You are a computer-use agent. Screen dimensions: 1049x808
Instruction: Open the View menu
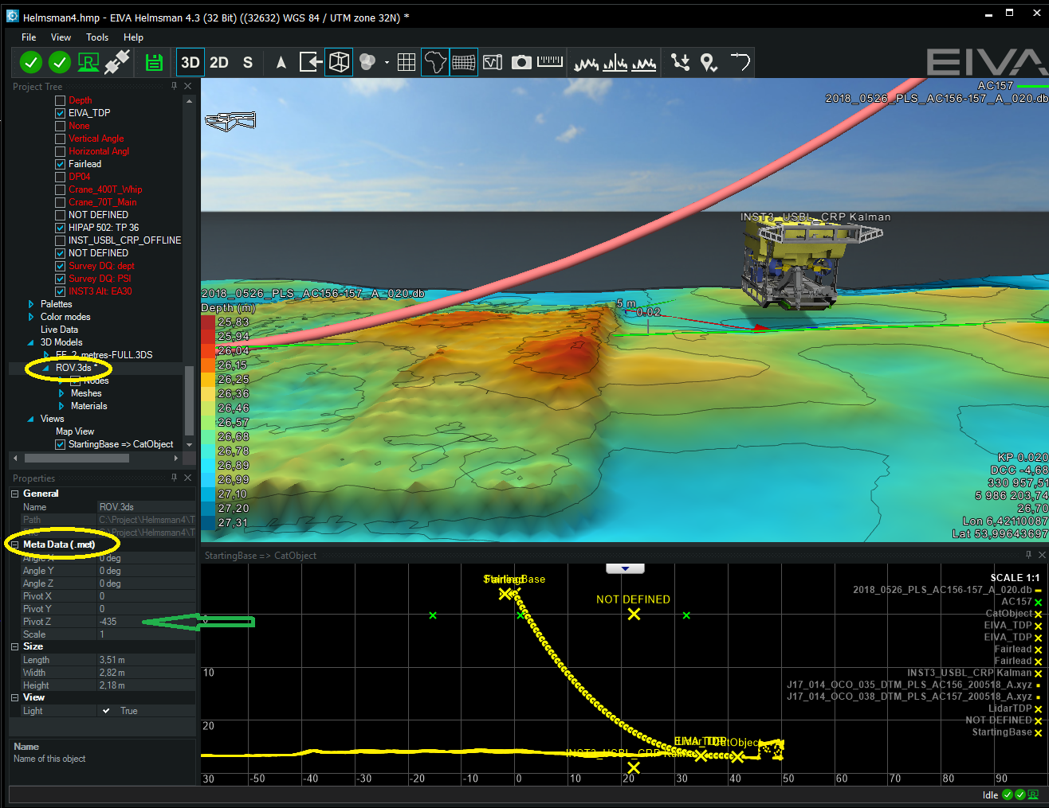pos(61,37)
